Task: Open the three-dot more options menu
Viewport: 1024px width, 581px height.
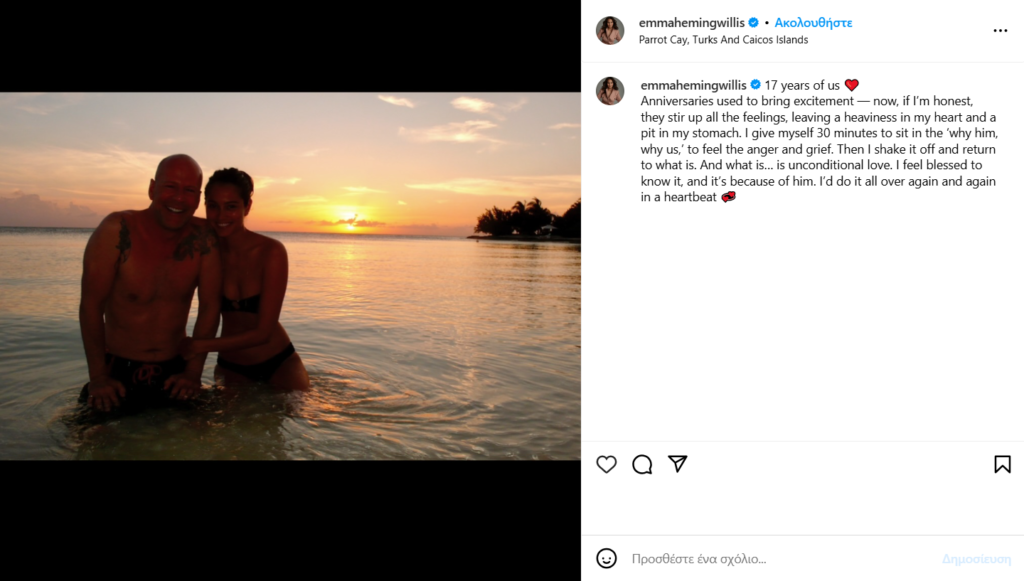Action: click(x=1000, y=31)
